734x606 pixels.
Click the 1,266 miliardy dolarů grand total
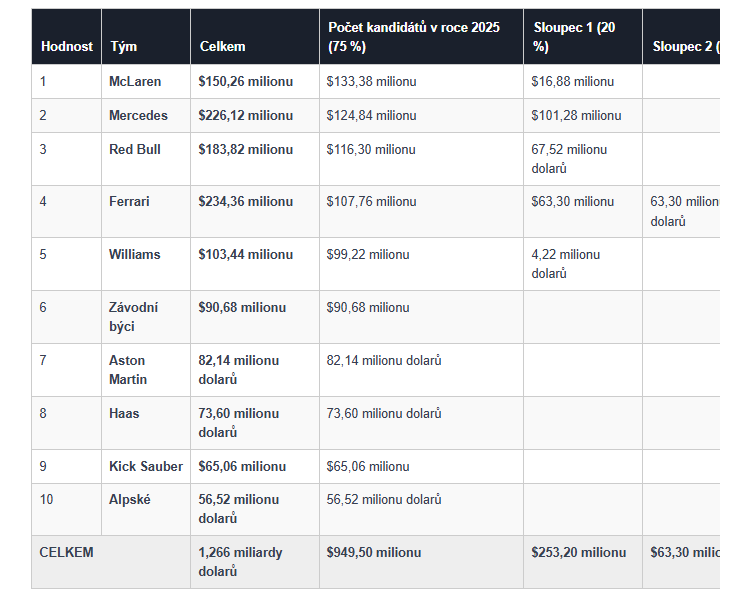pos(238,562)
